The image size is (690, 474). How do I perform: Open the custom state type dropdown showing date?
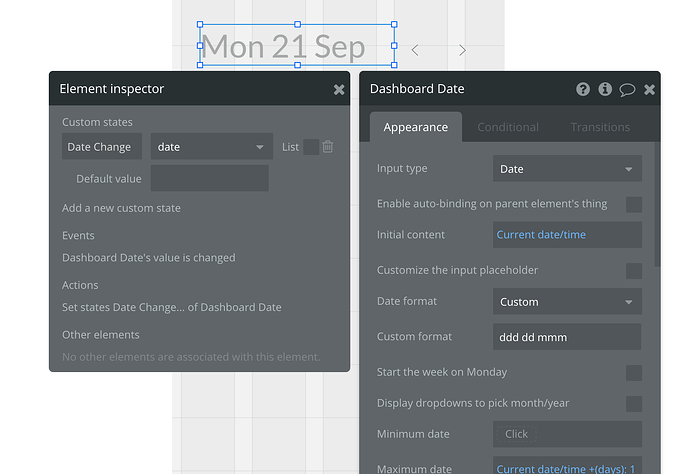tap(212, 147)
